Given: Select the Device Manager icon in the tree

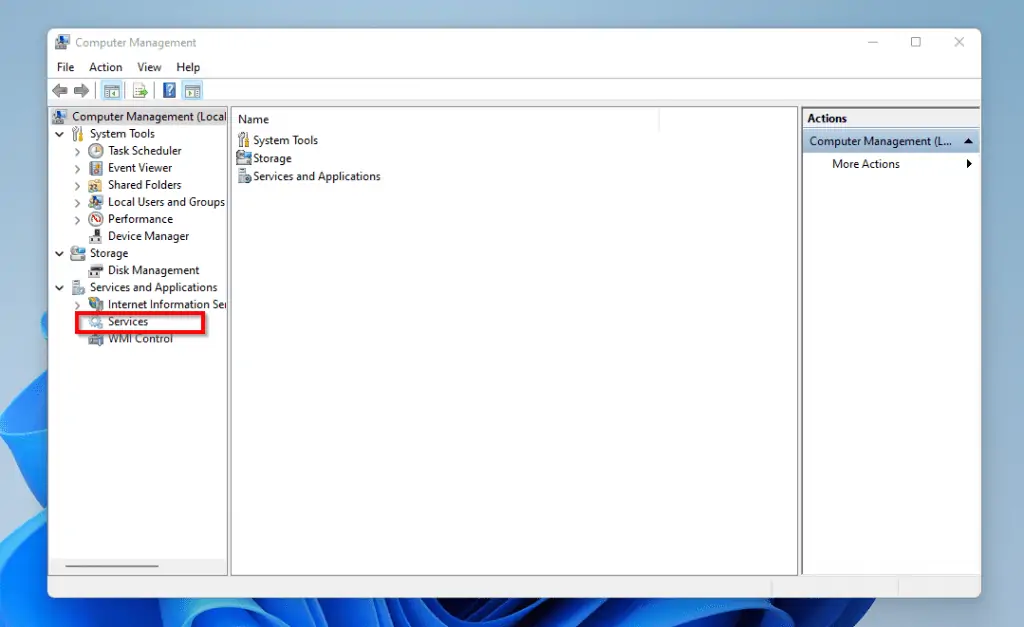Looking at the screenshot, I should [x=94, y=236].
